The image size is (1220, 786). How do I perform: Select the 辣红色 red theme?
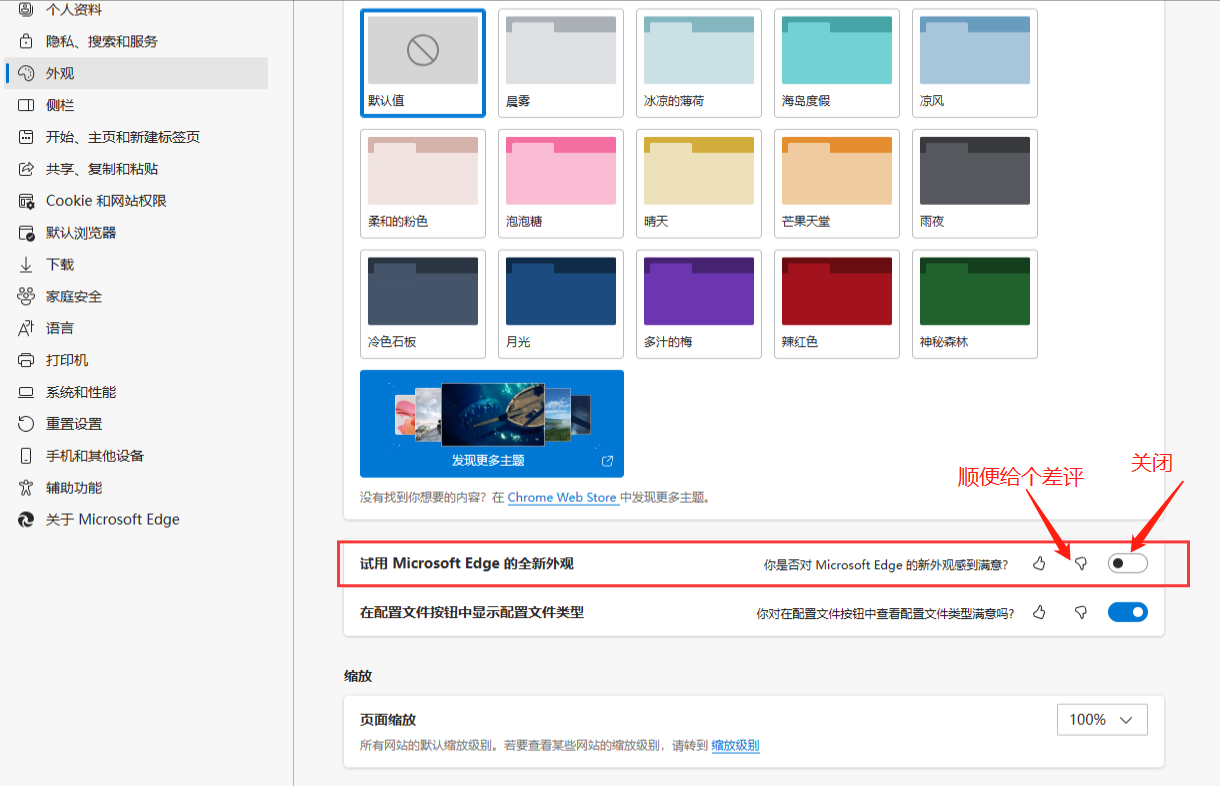(837, 304)
